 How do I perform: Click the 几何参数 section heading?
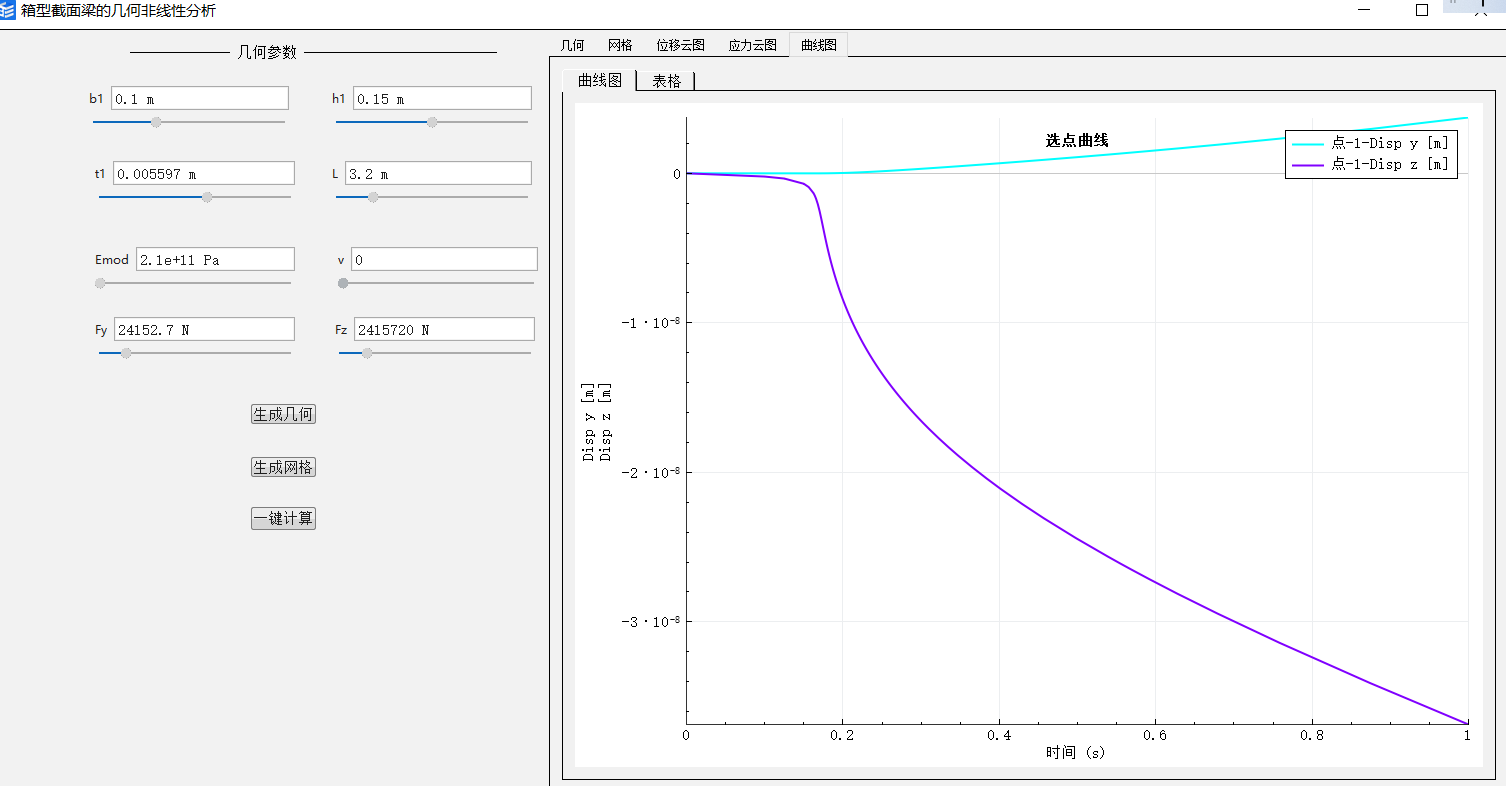[x=267, y=52]
